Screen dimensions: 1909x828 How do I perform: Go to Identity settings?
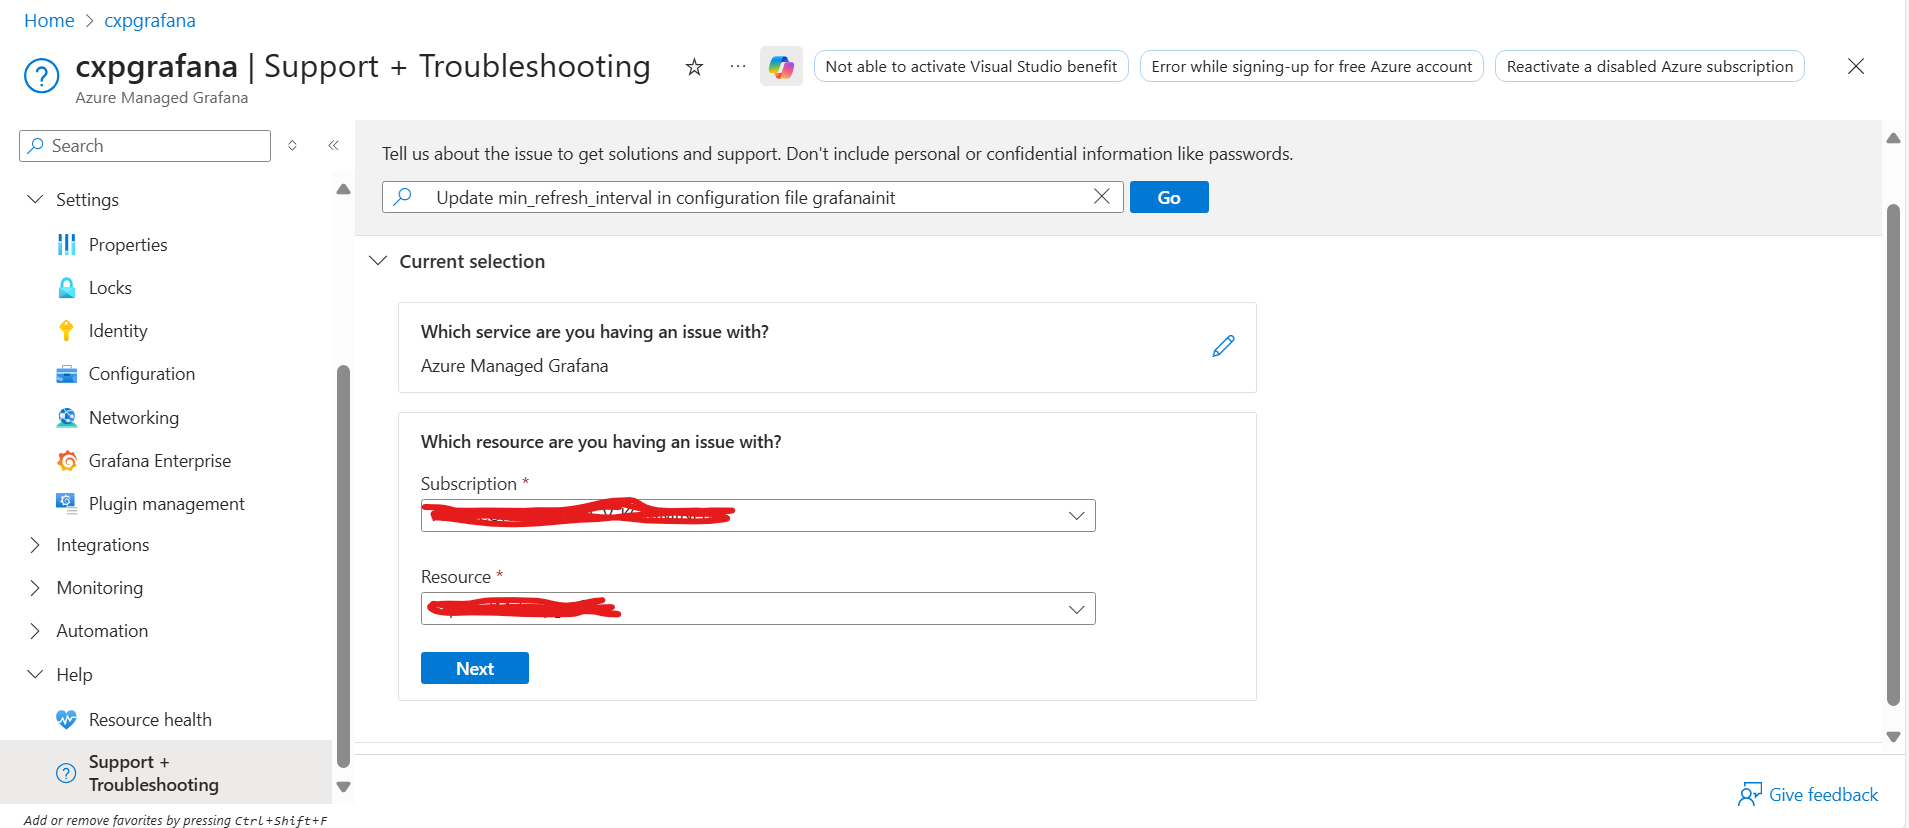(x=118, y=331)
